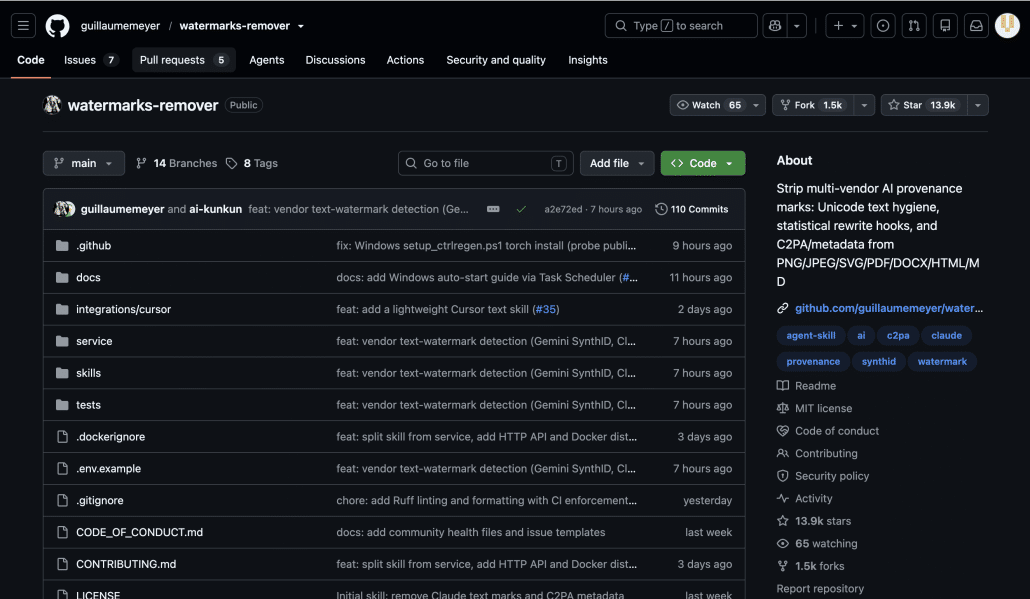Select the agent-skill topic tag
Image resolution: width=1030 pixels, height=599 pixels.
811,336
